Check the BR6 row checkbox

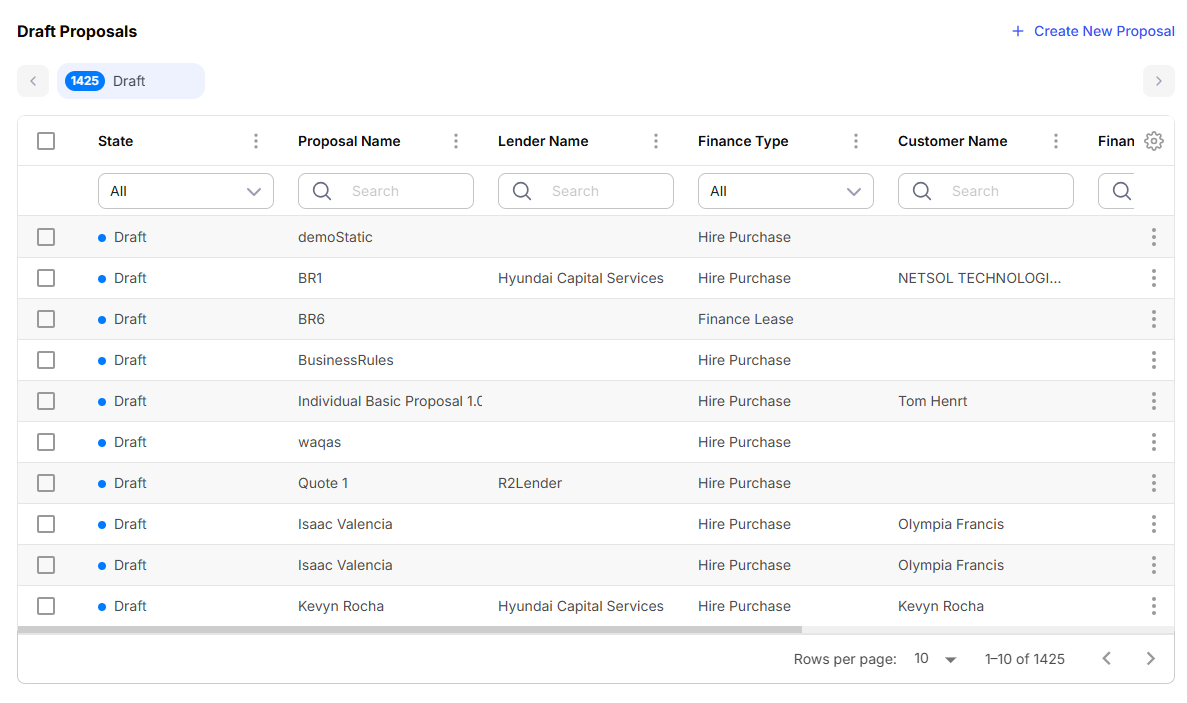click(46, 319)
